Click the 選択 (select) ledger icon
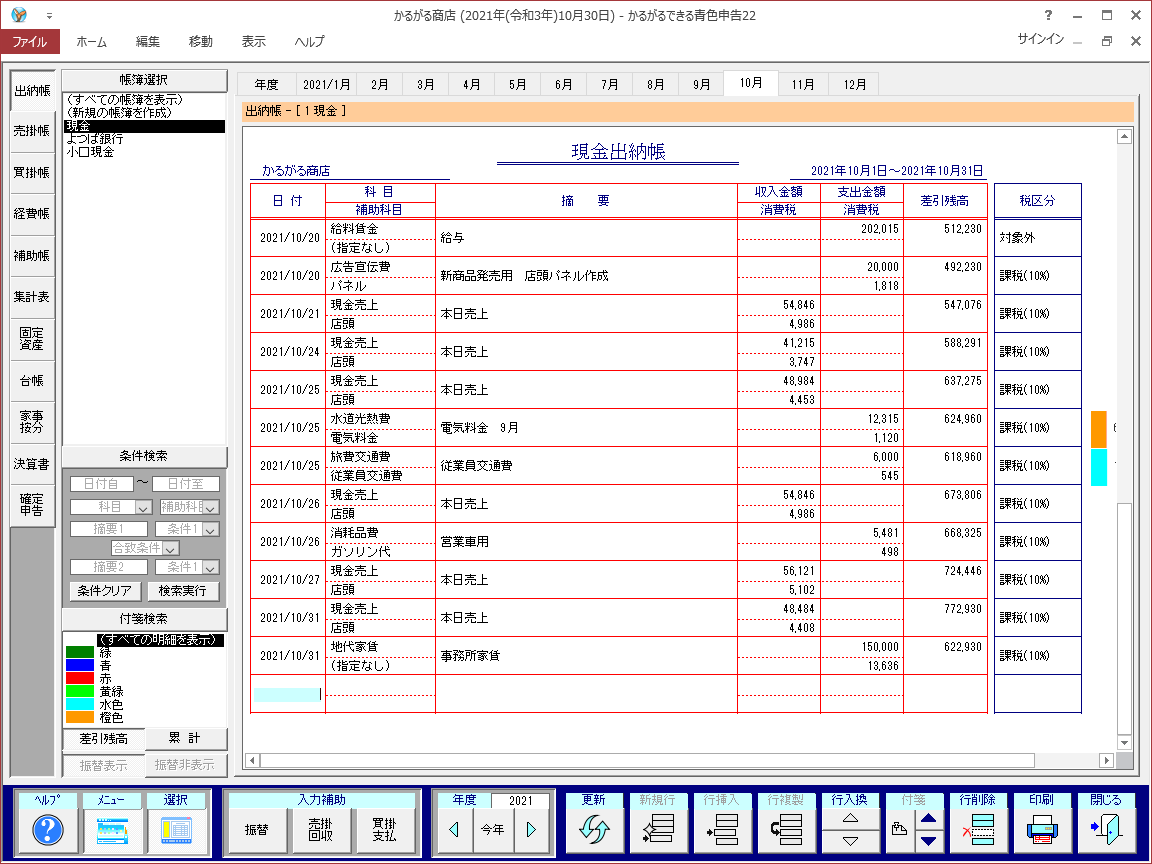This screenshot has height=864, width=1152. [176, 830]
